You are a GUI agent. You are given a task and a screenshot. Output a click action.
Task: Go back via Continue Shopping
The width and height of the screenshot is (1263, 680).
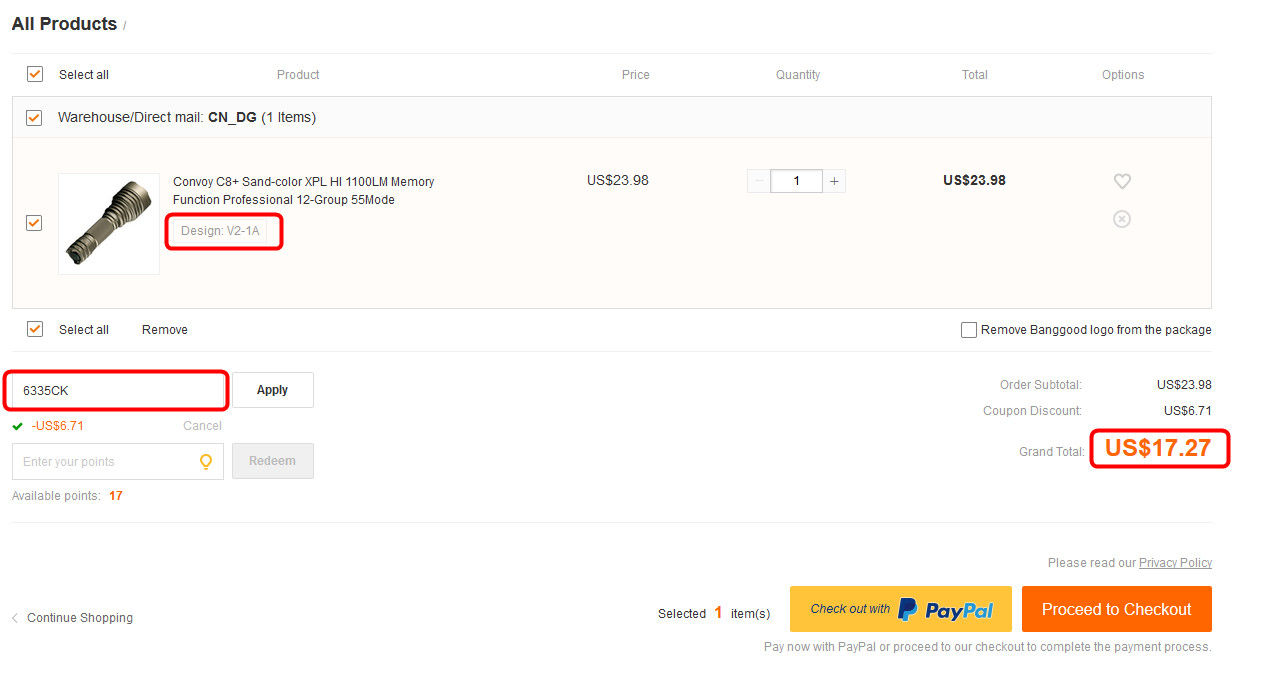80,618
